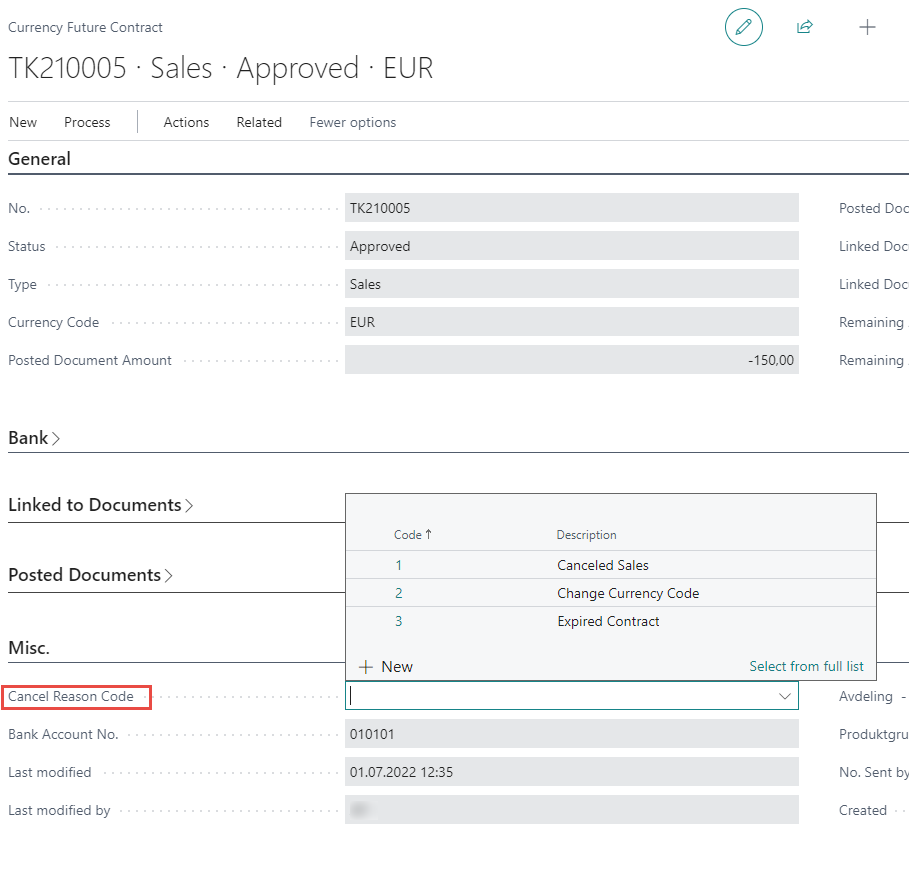Click the Cancel Reason Code dropdown arrow
909x869 pixels.
click(785, 696)
